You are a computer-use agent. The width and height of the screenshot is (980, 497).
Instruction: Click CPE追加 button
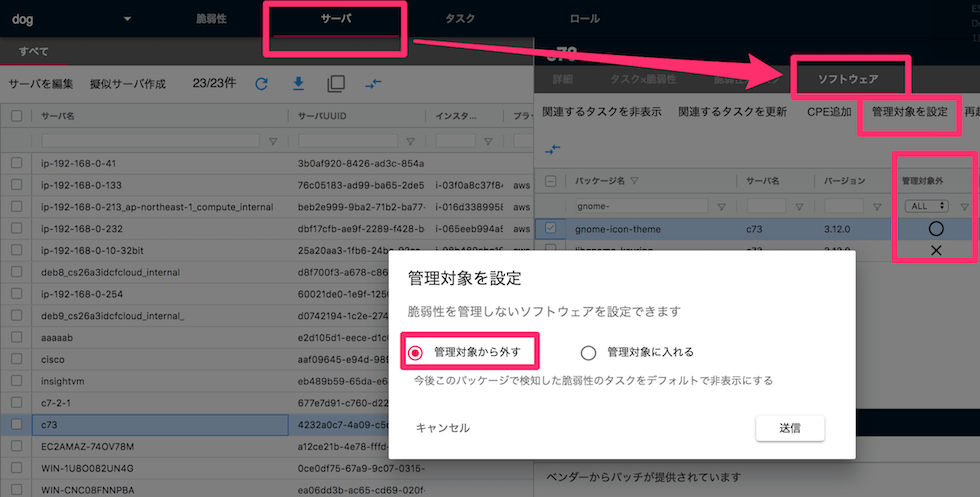click(829, 112)
